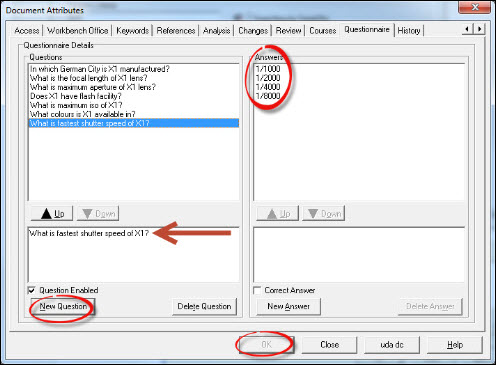Select question 'In which German City is X1 manufactured?'
This screenshot has width=496, height=365.
point(133,69)
